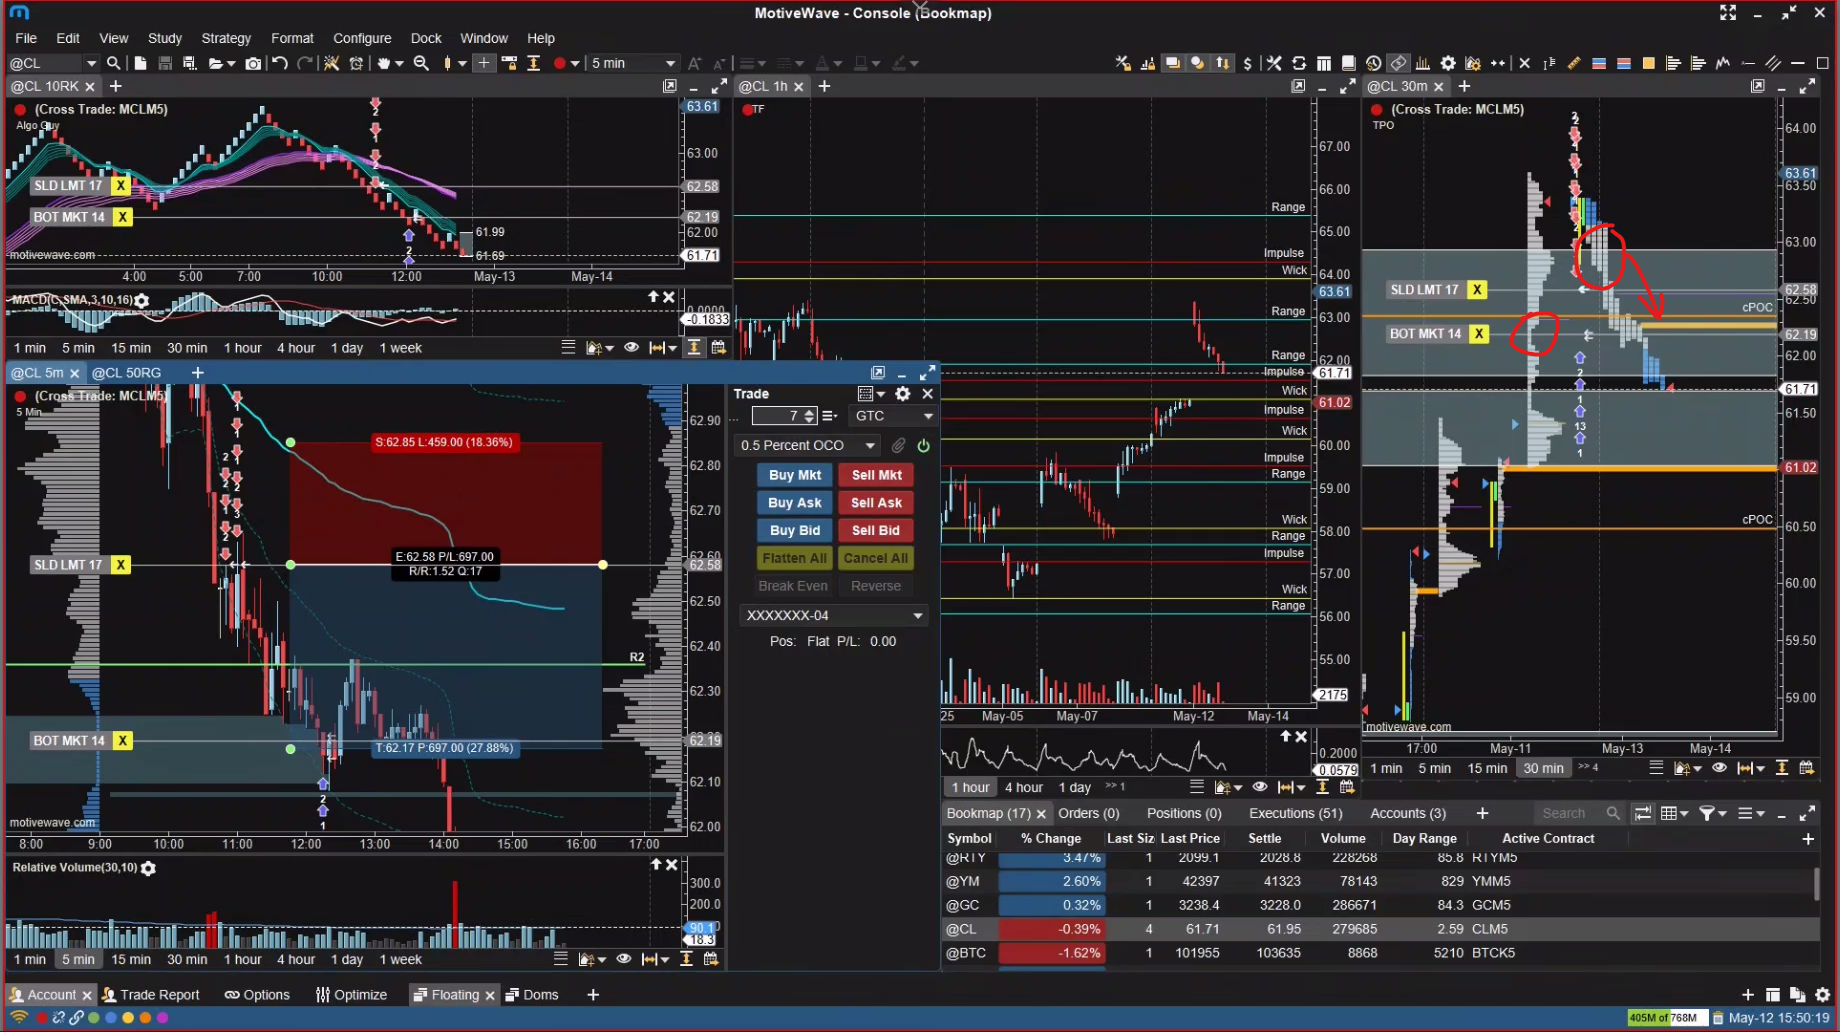Viewport: 1840px width, 1032px height.
Task: Open the Strategy menu
Action: (x=226, y=38)
